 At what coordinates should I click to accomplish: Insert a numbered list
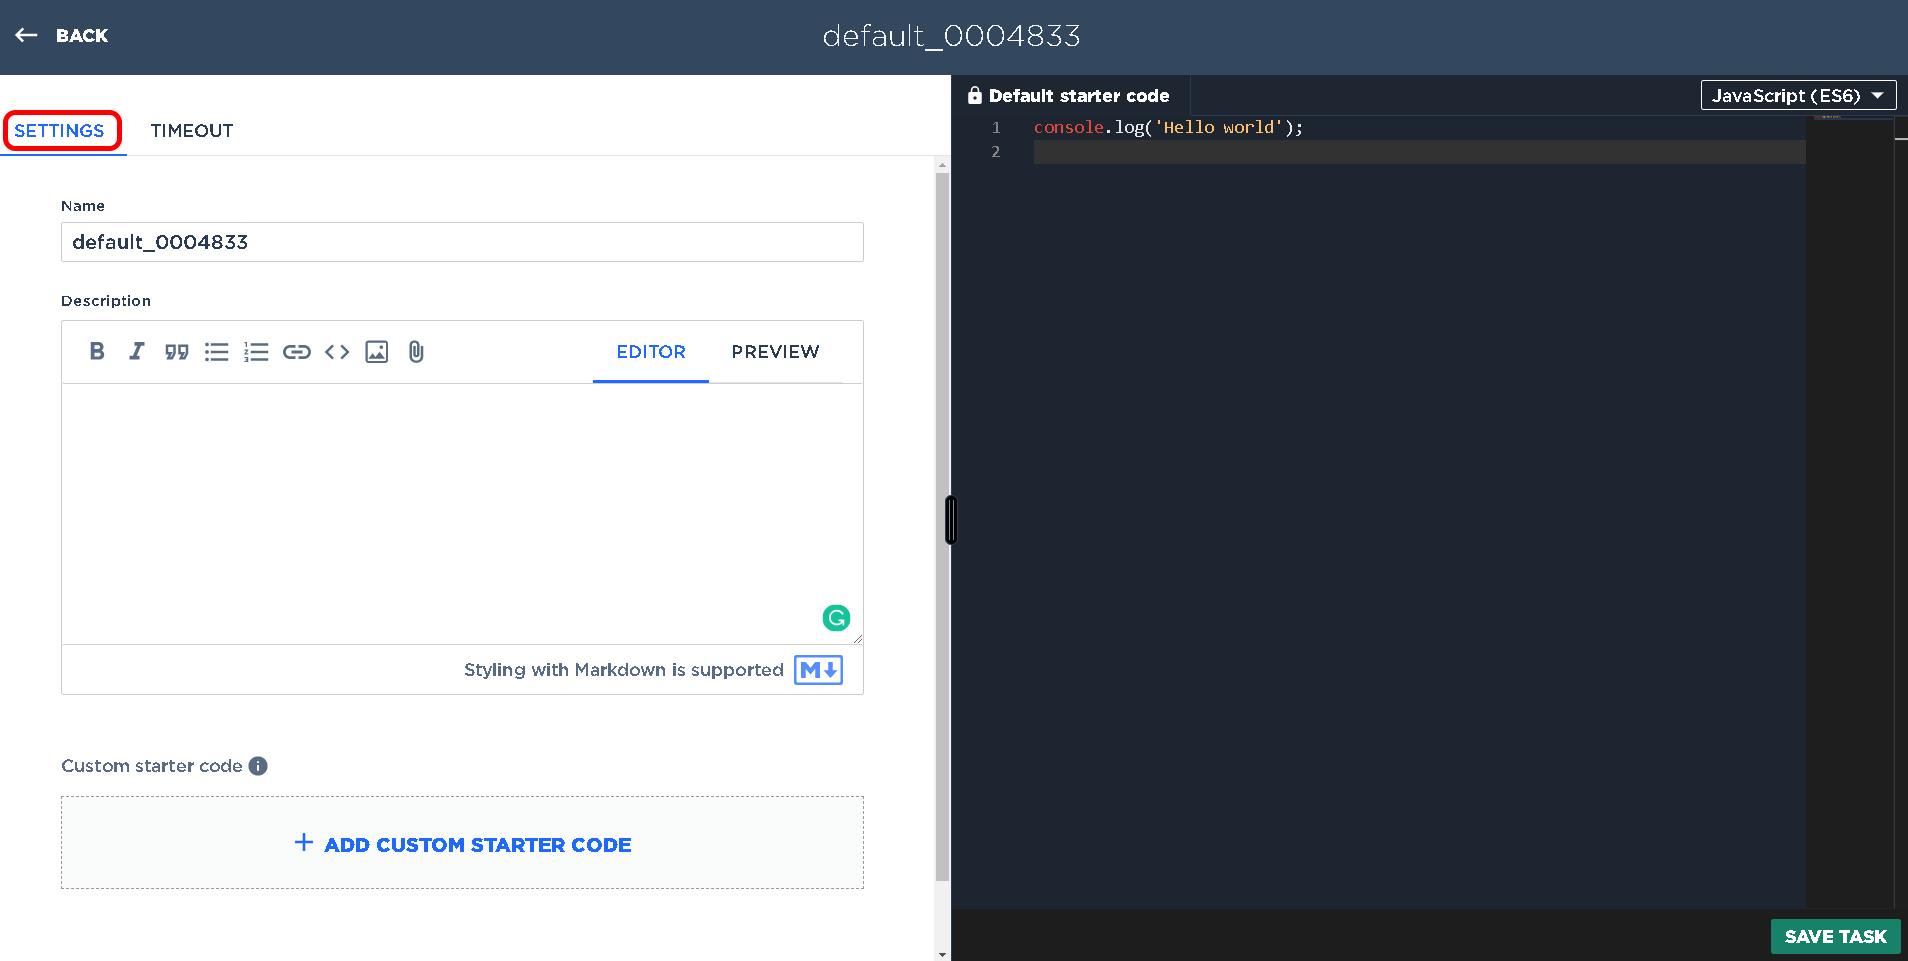(256, 352)
